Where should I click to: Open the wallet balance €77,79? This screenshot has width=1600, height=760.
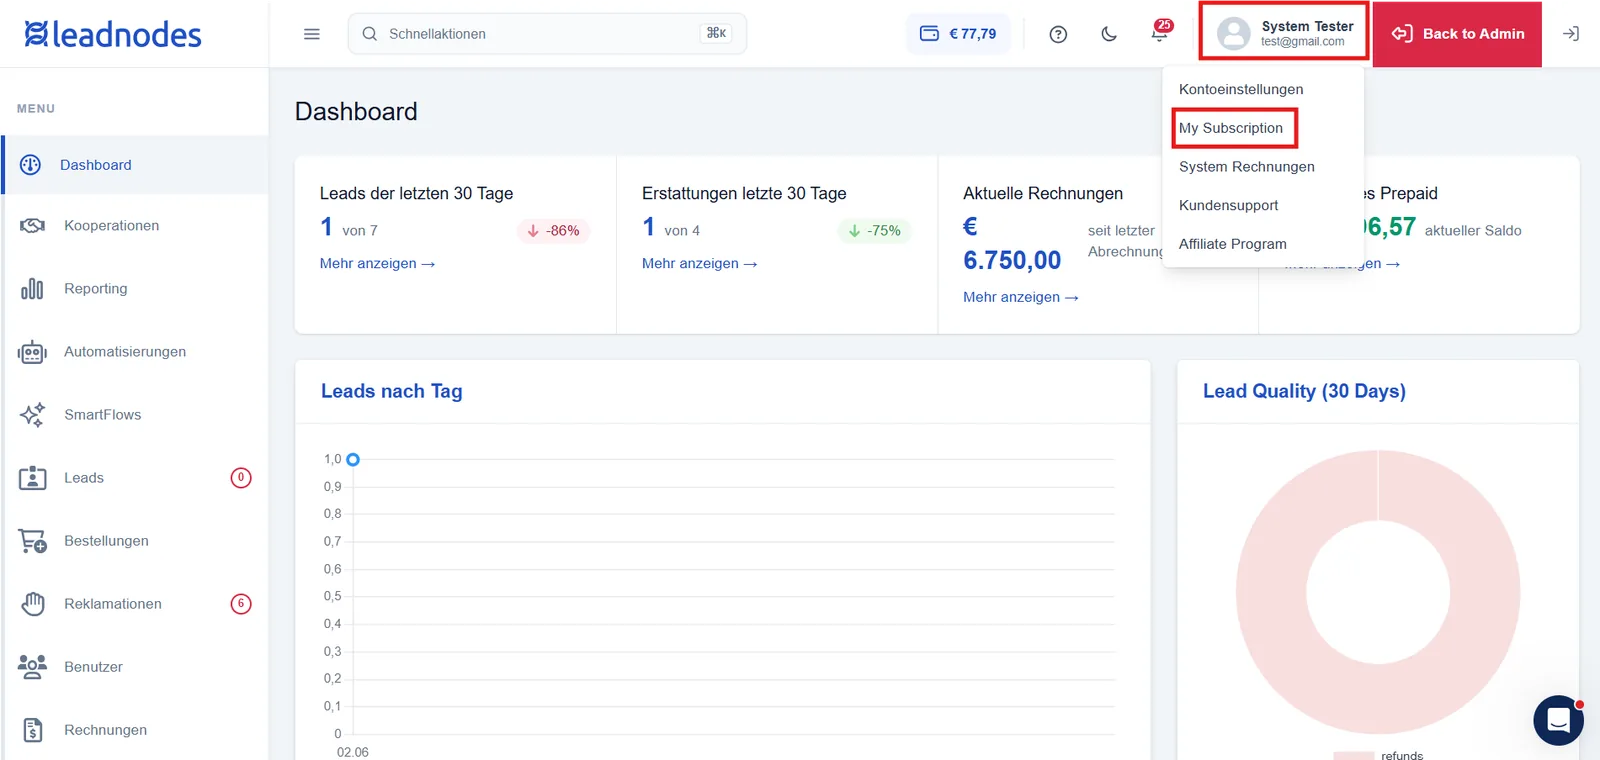pos(958,34)
